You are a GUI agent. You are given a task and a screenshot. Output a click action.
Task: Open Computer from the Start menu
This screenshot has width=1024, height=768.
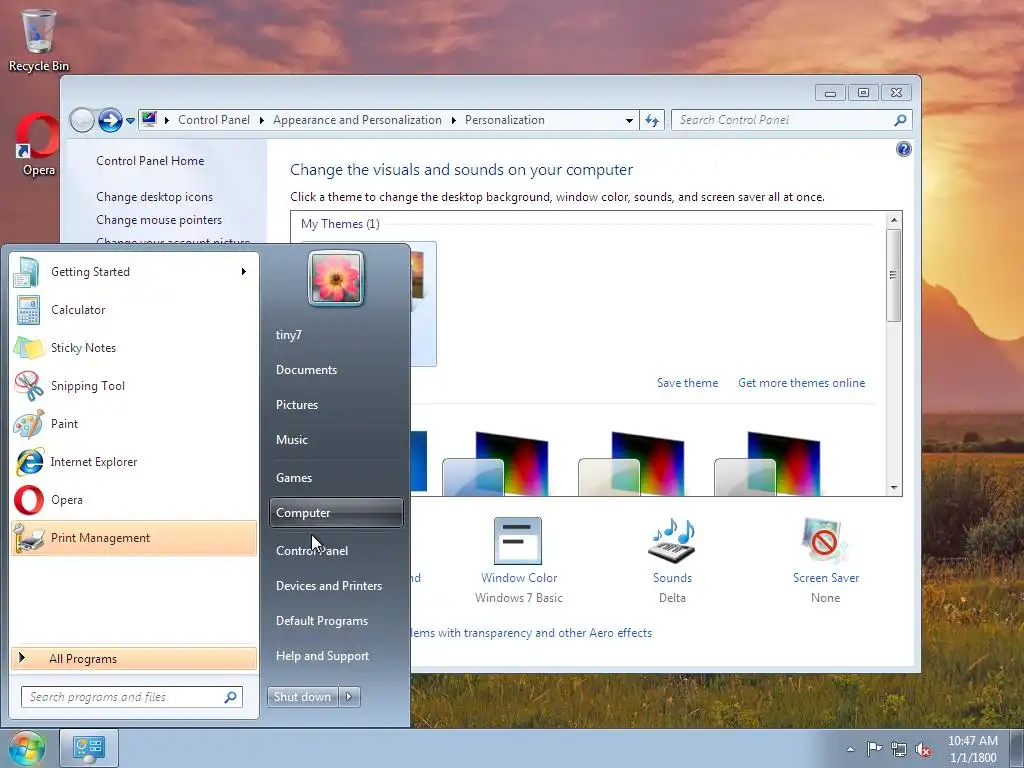click(x=336, y=513)
